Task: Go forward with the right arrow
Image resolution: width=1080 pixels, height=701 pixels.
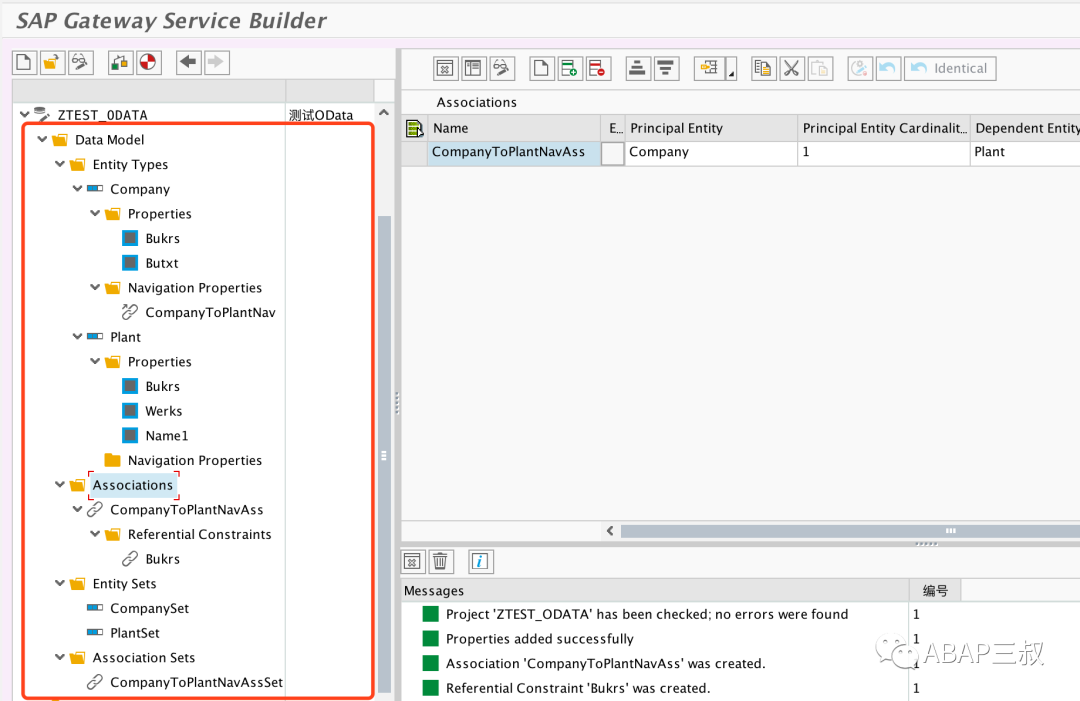Action: coord(216,63)
